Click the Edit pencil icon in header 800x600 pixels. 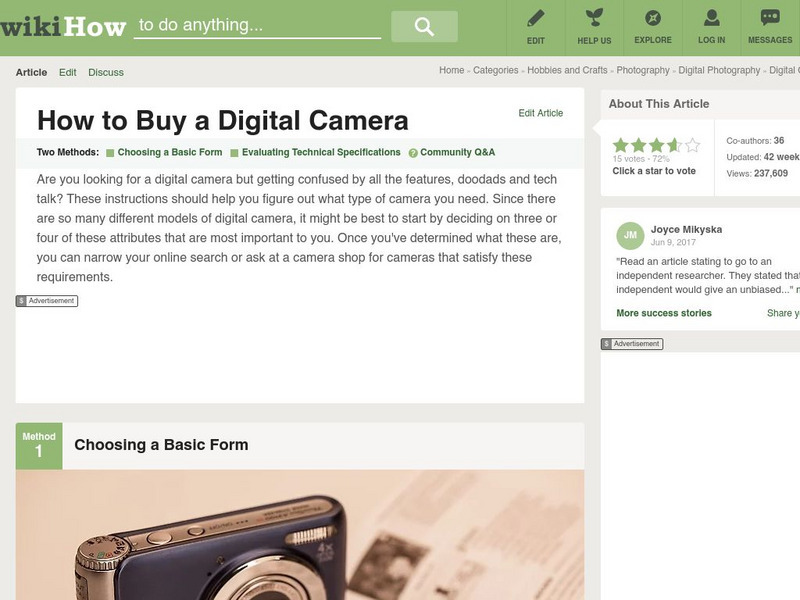(x=536, y=18)
